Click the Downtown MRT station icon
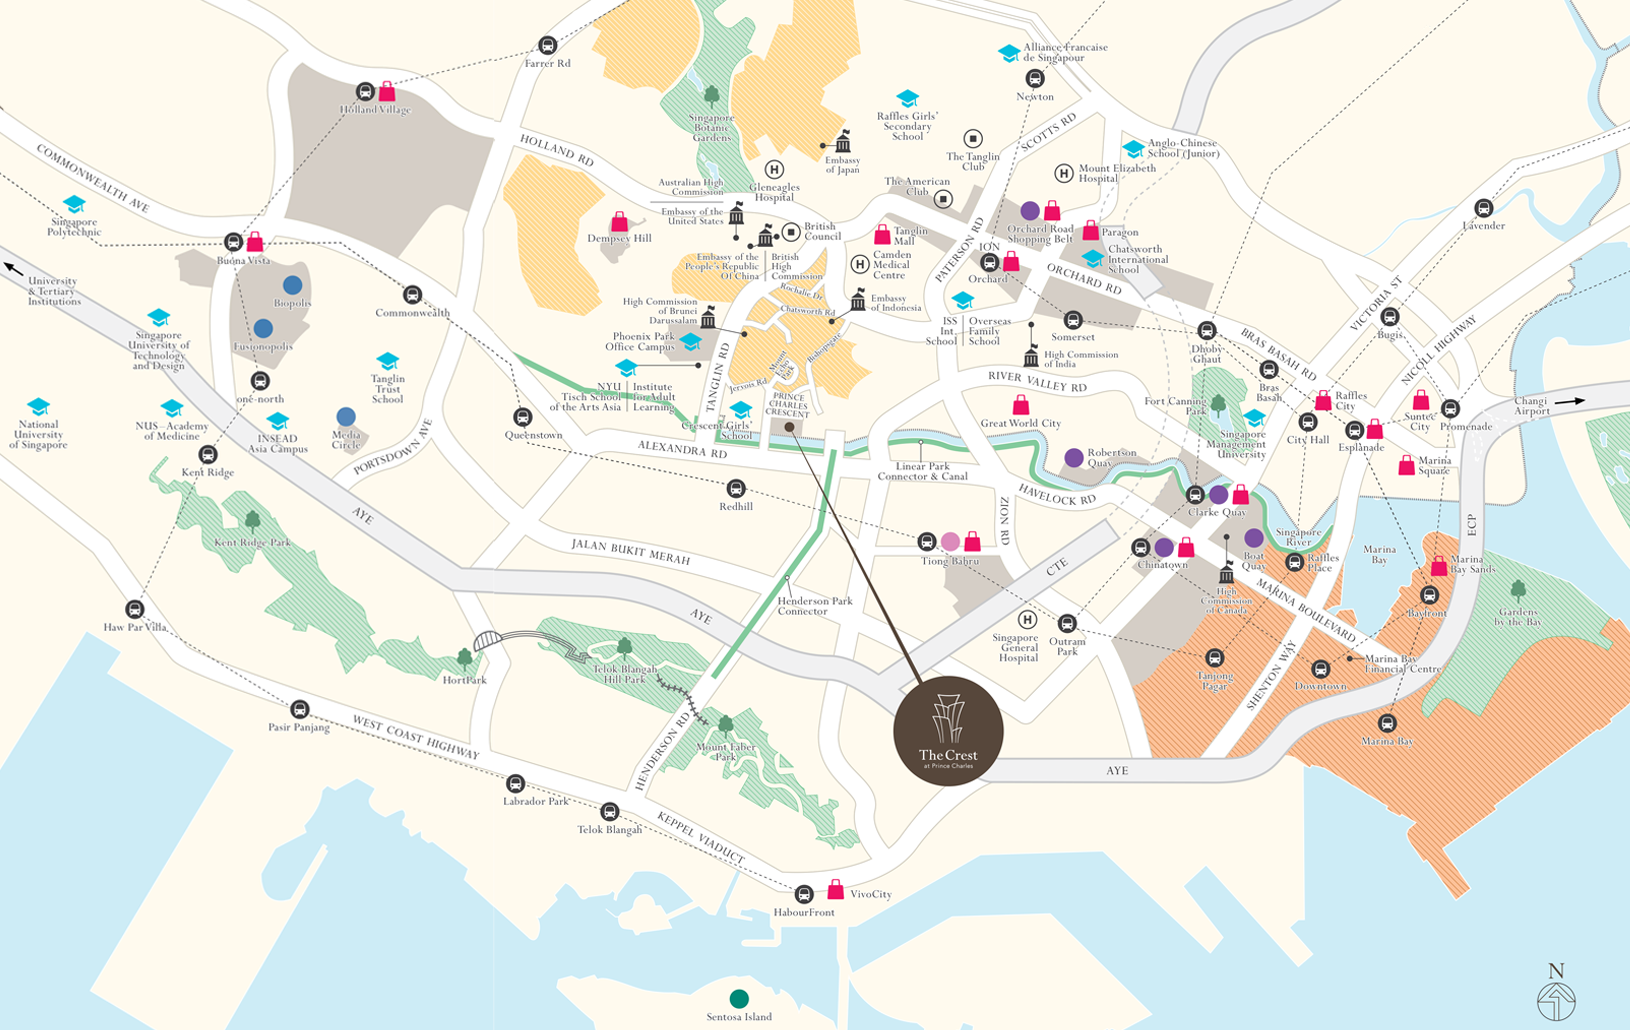Screen dimensions: 1630x1030 (1321, 669)
